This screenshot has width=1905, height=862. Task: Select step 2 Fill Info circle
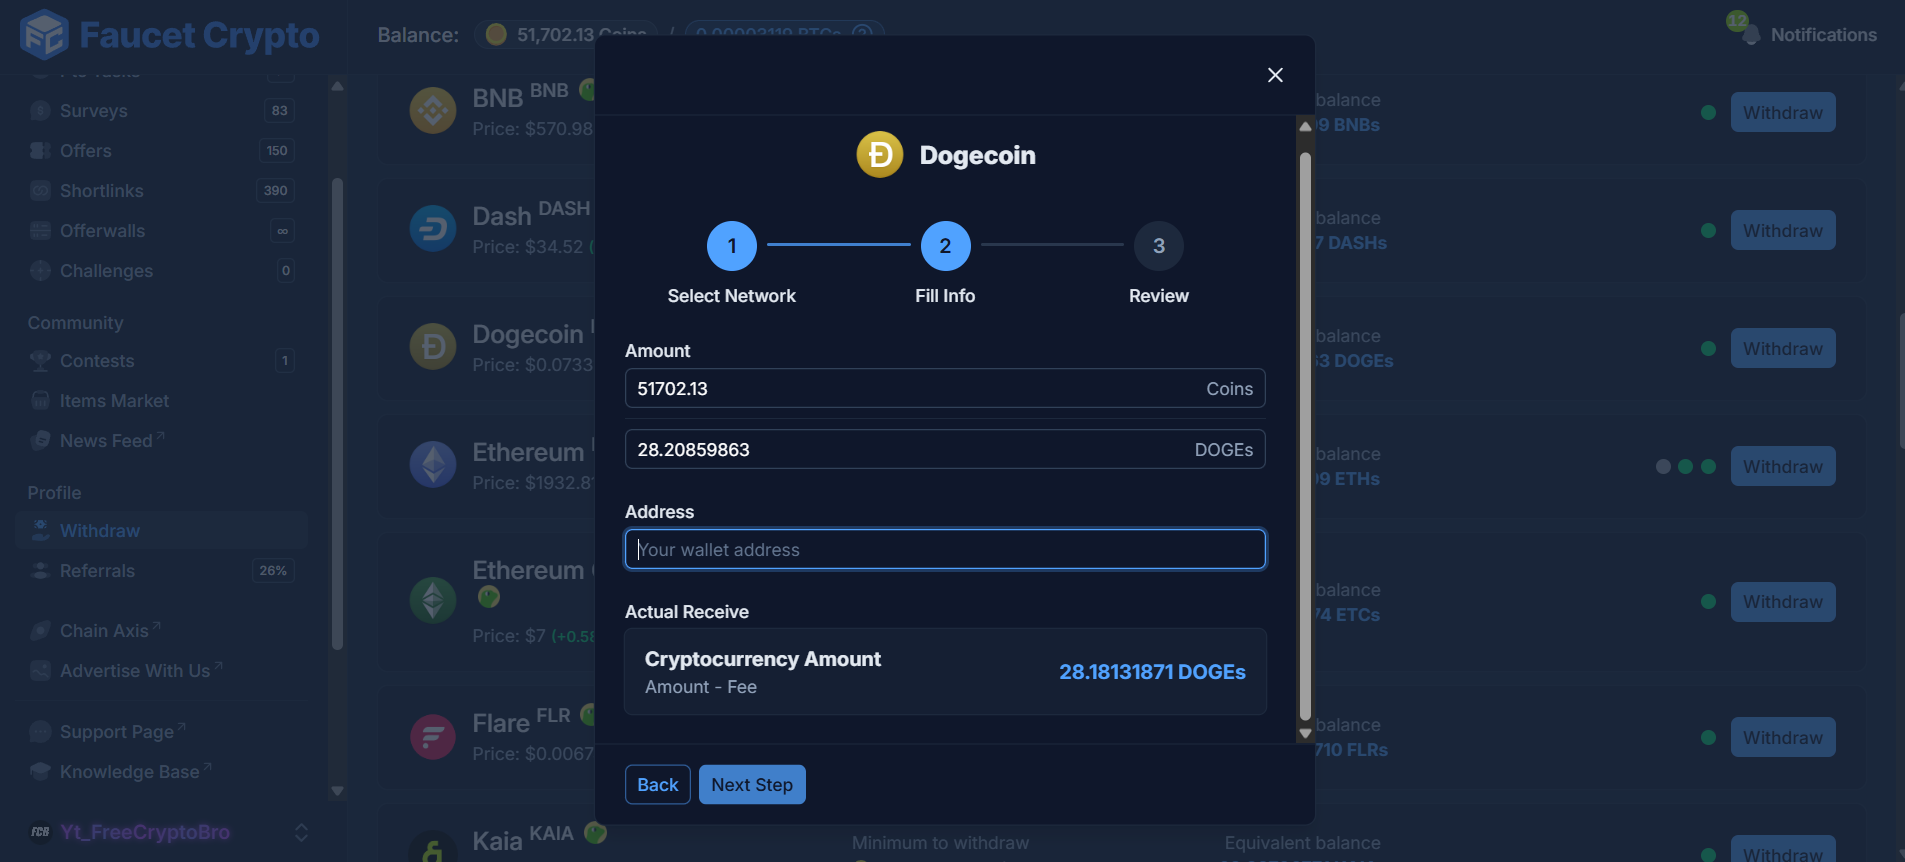(945, 246)
